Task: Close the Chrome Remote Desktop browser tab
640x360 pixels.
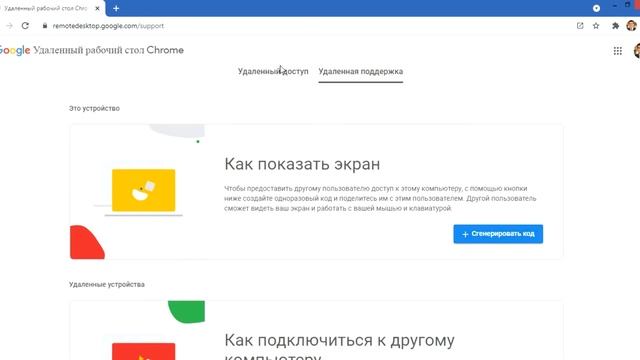Action: [97, 8]
